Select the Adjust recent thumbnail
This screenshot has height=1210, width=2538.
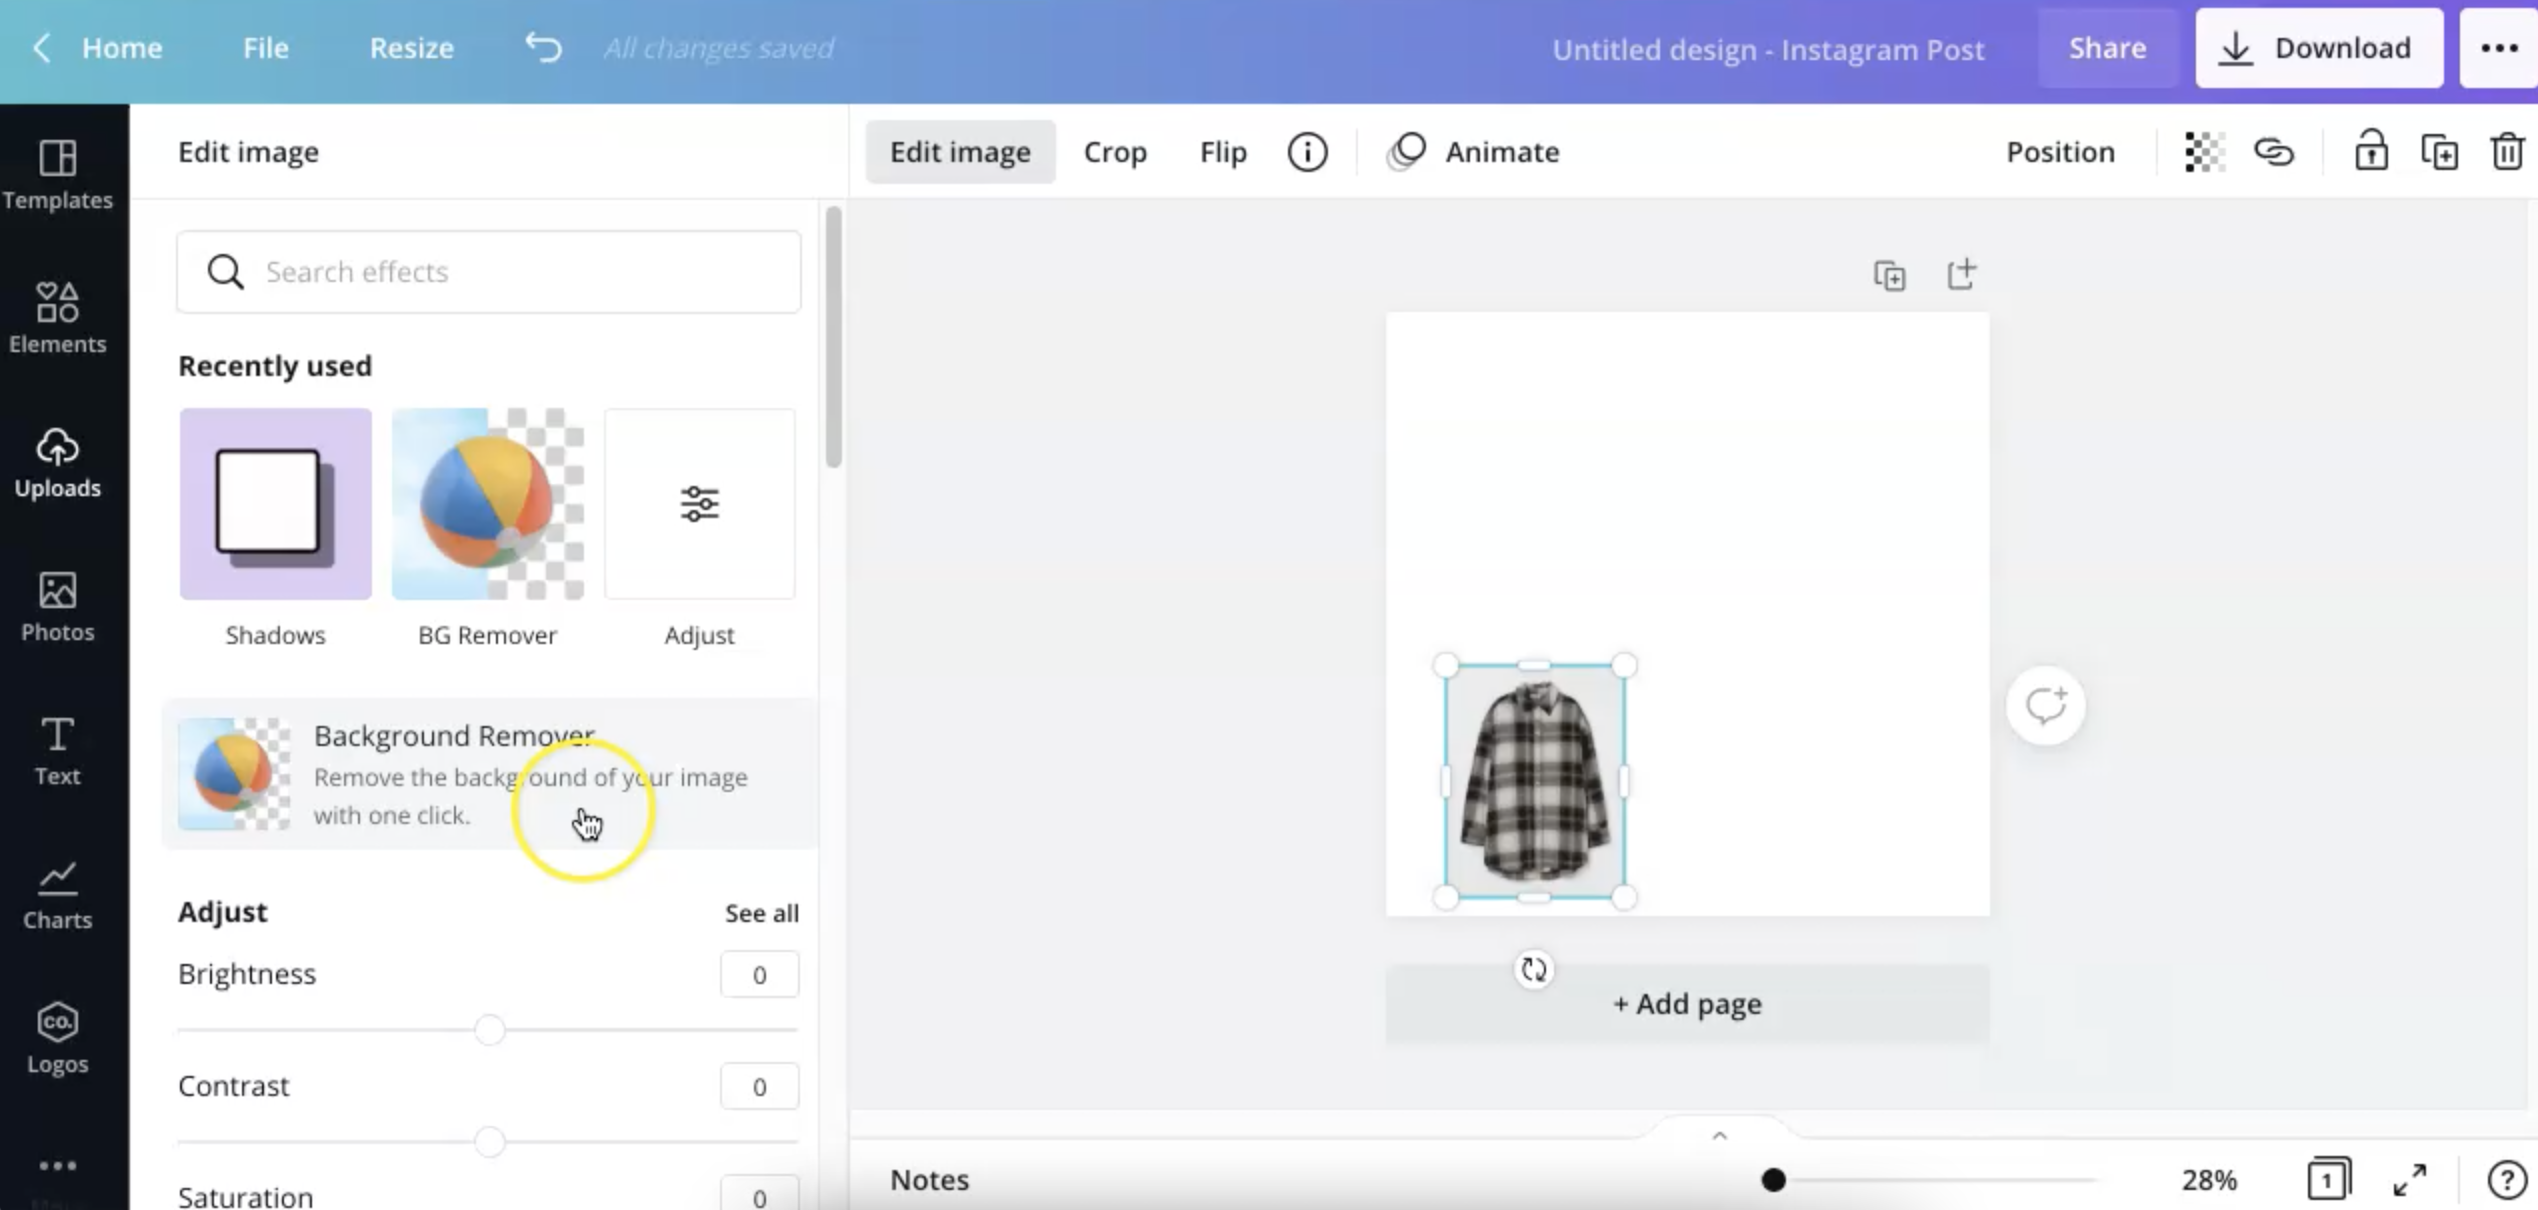tap(699, 504)
